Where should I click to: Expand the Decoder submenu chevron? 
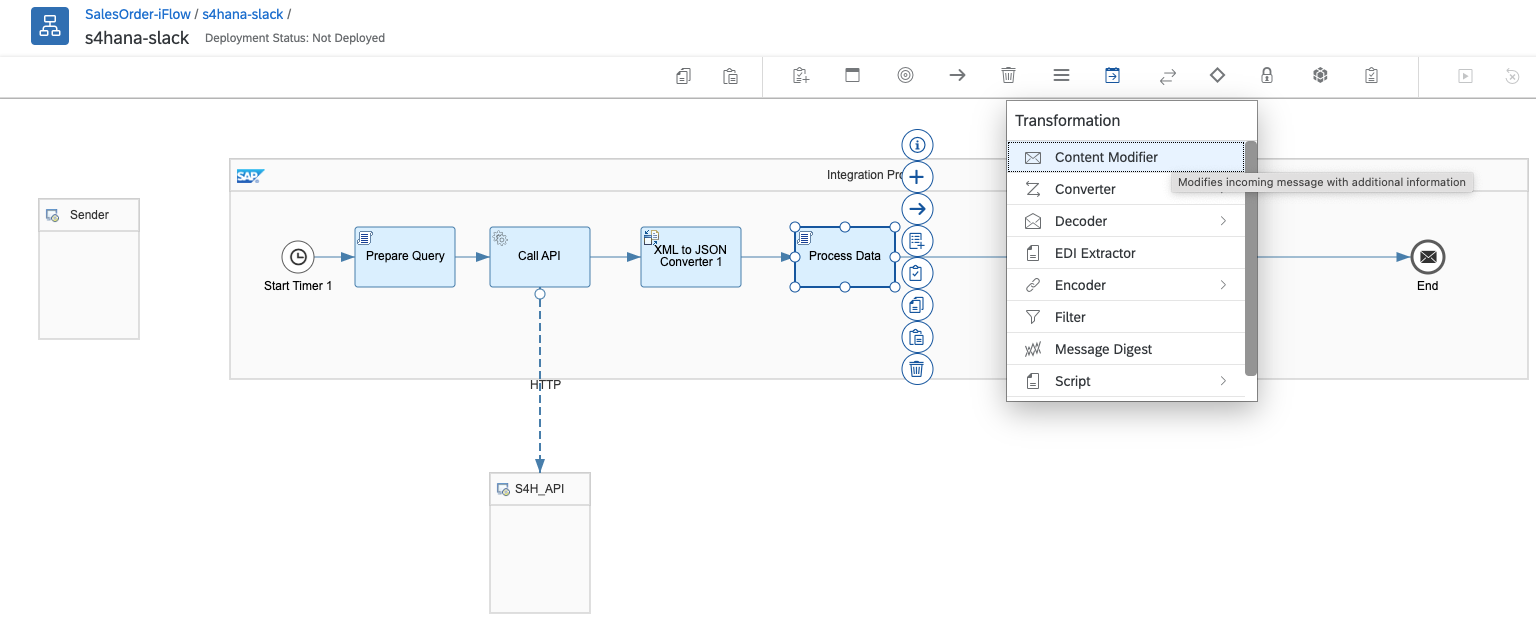[x=1223, y=221]
